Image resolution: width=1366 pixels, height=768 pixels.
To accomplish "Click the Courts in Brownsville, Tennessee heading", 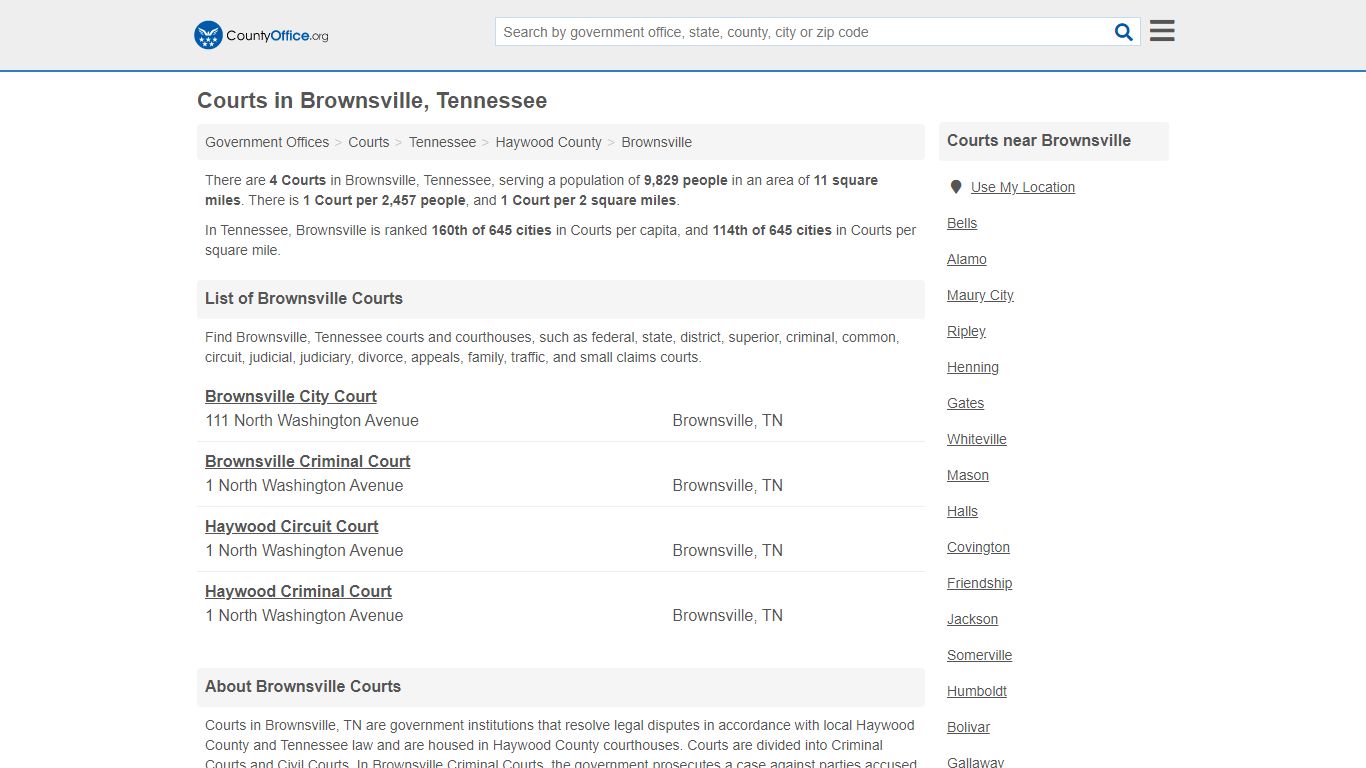I will [x=372, y=101].
